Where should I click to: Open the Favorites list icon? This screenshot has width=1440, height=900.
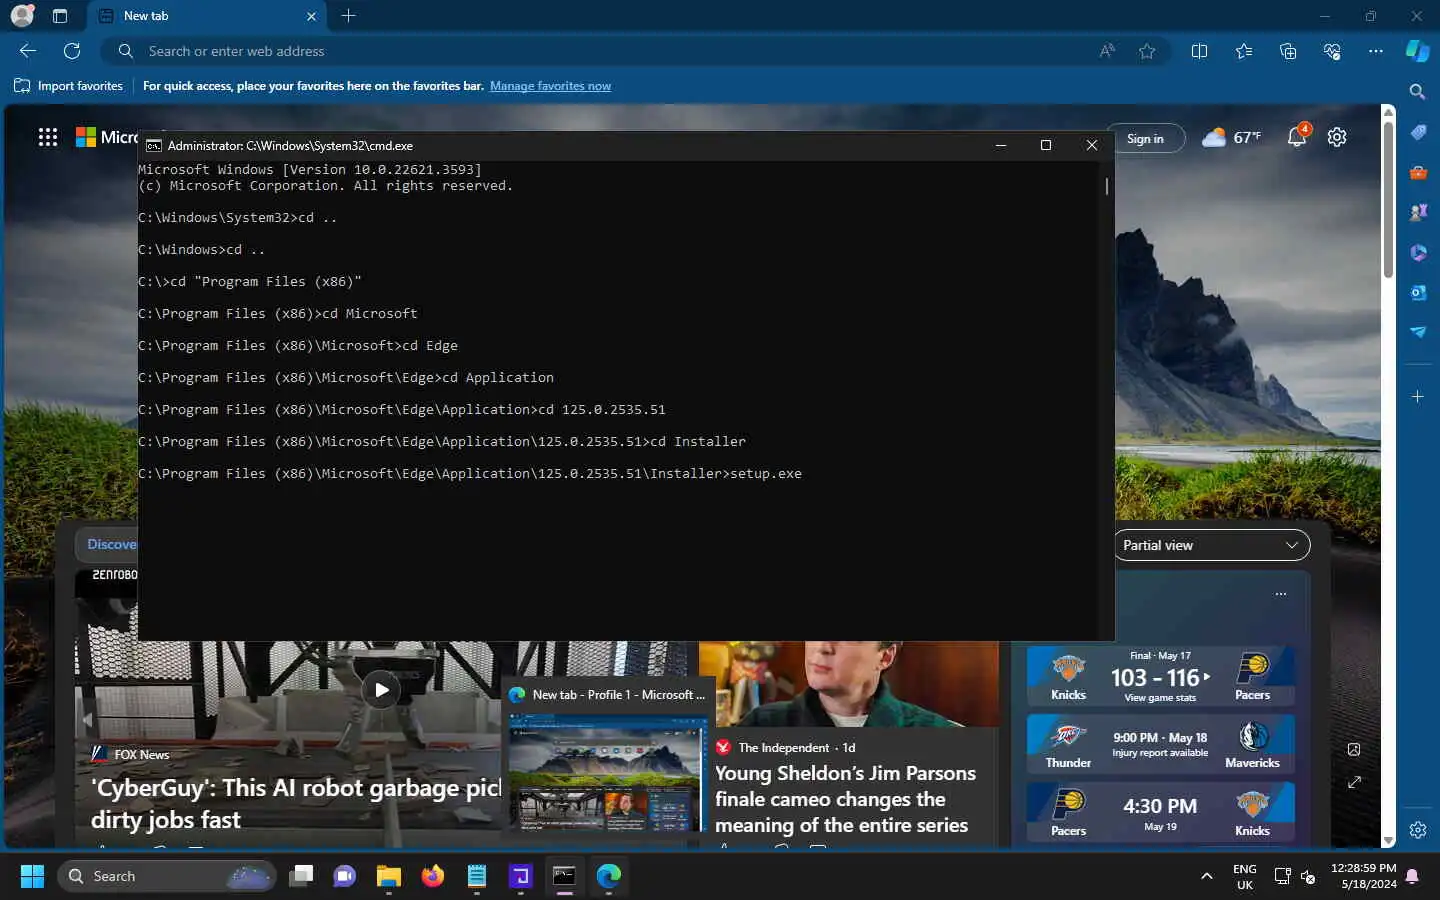click(x=1244, y=51)
